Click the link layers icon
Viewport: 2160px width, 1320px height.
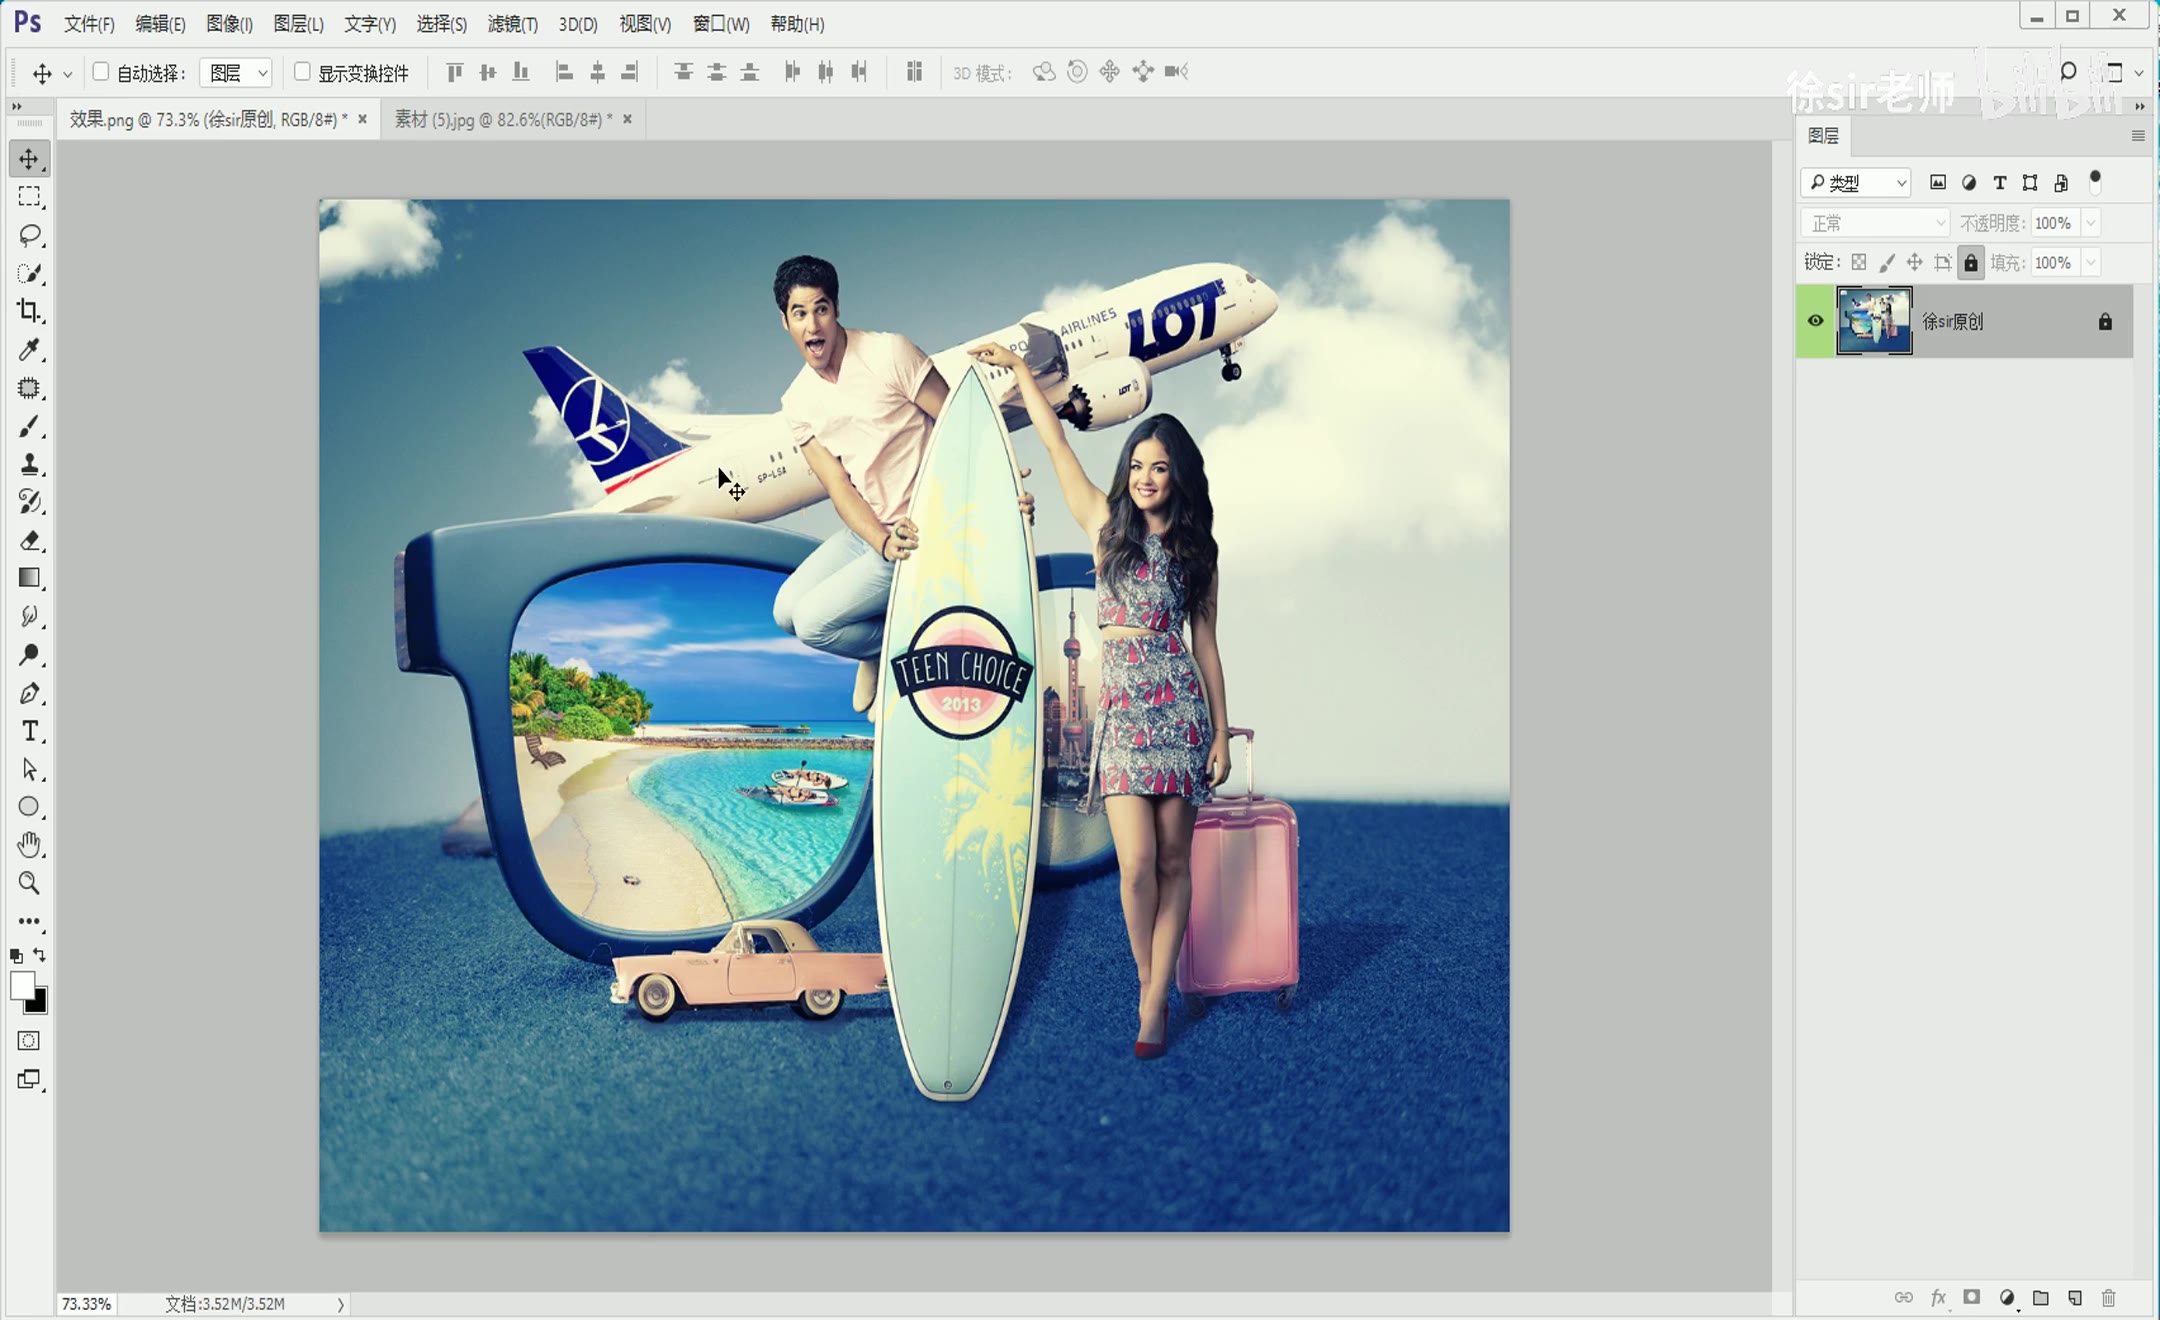(x=1903, y=1298)
